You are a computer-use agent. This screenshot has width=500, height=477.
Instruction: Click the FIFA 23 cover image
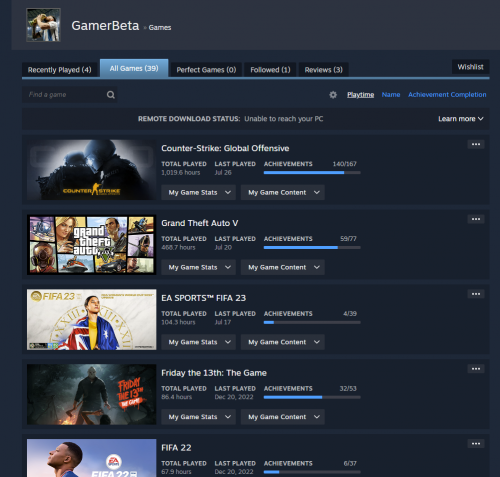[91, 319]
